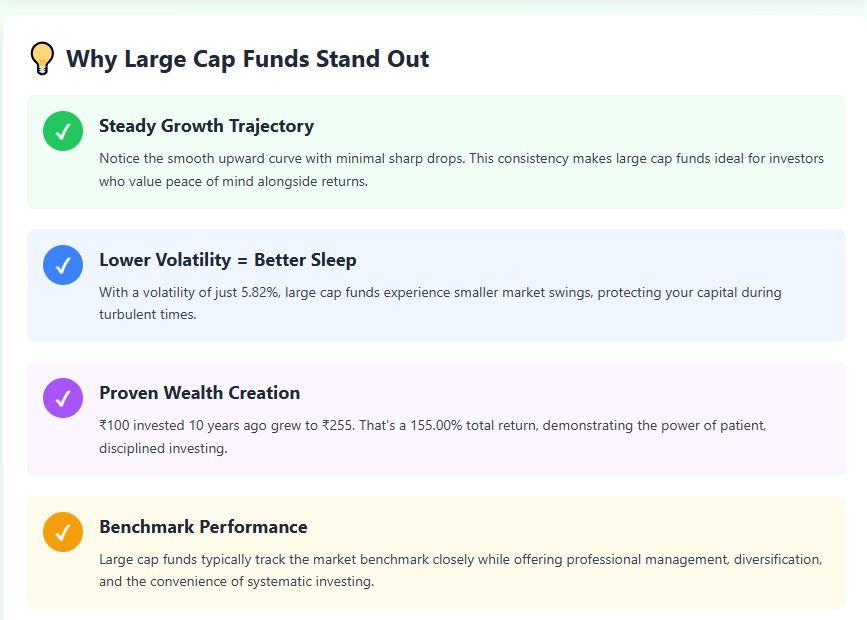Click the lightbulb icon beside heading
The width and height of the screenshot is (867, 620).
point(41,59)
